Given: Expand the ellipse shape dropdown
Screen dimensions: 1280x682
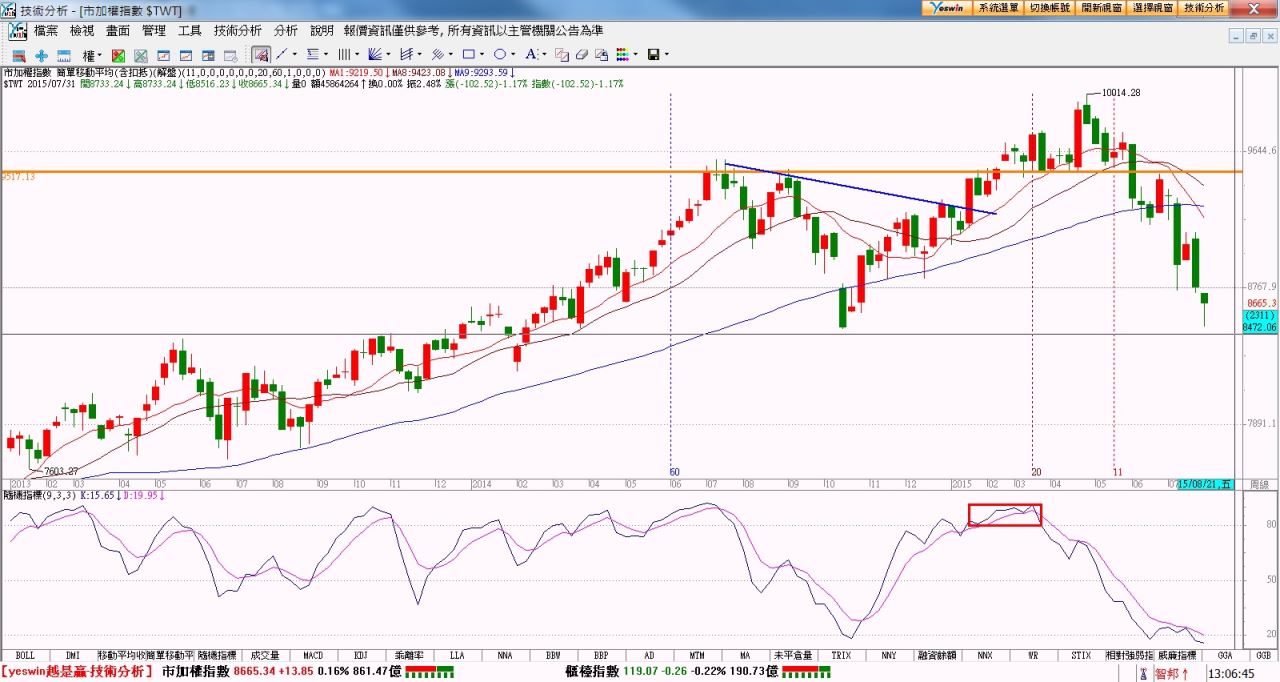Looking at the screenshot, I should [x=514, y=55].
